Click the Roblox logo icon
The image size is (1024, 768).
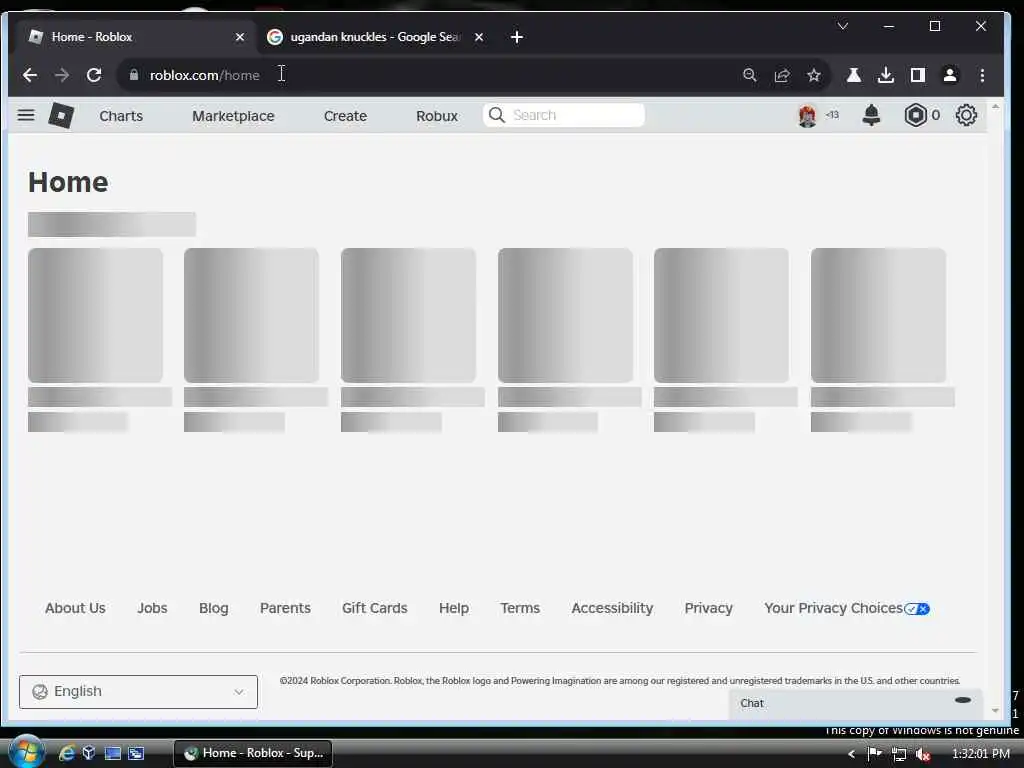click(61, 116)
